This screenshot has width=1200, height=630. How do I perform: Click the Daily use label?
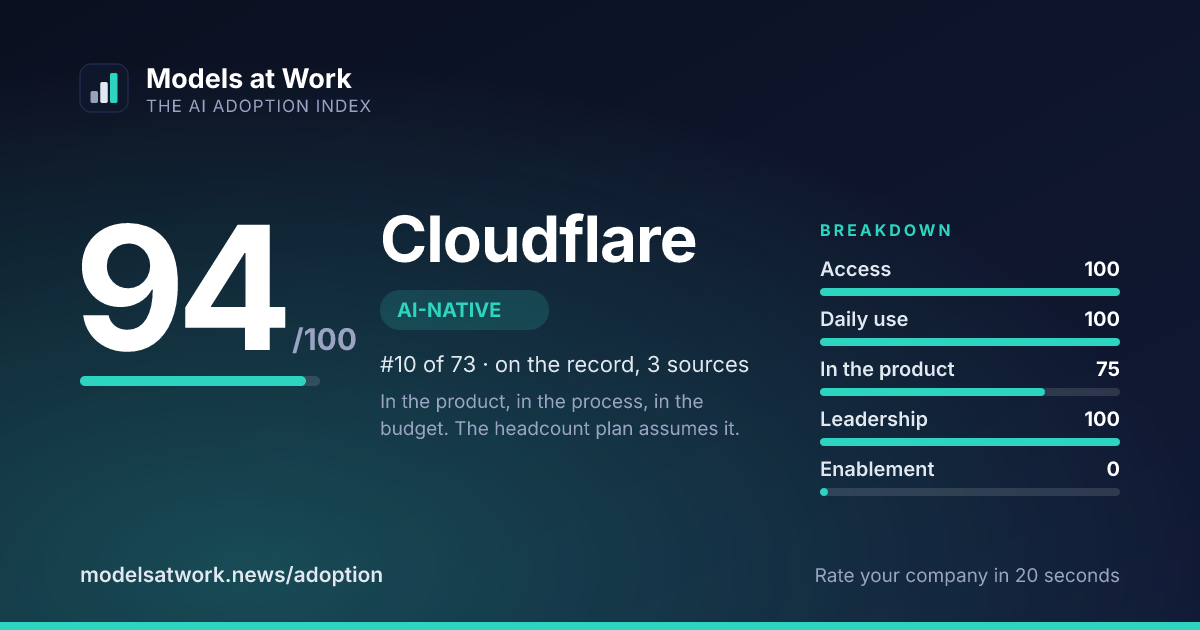(864, 319)
